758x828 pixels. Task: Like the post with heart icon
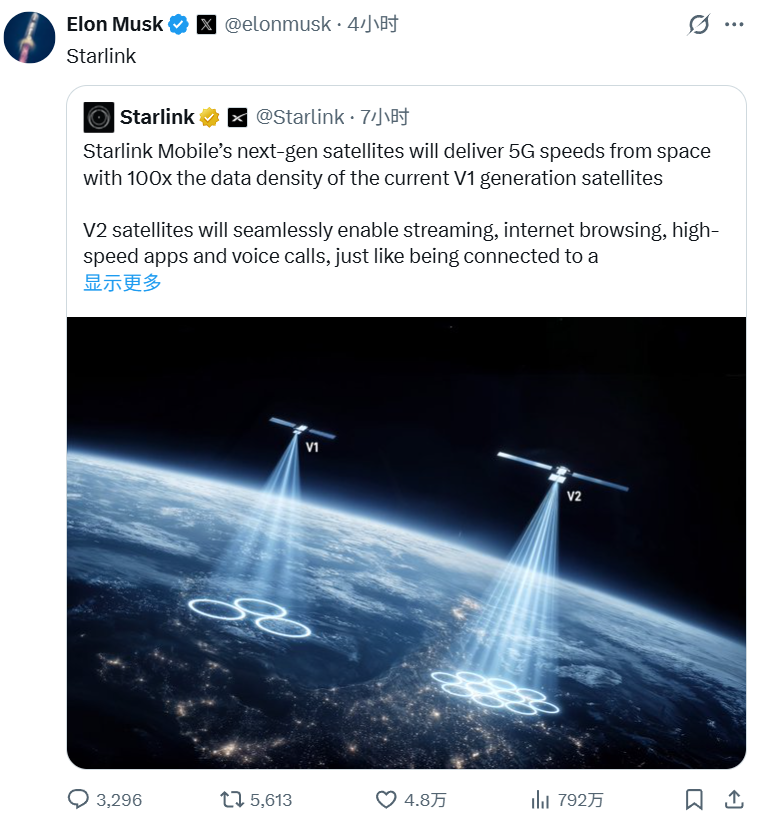click(387, 799)
